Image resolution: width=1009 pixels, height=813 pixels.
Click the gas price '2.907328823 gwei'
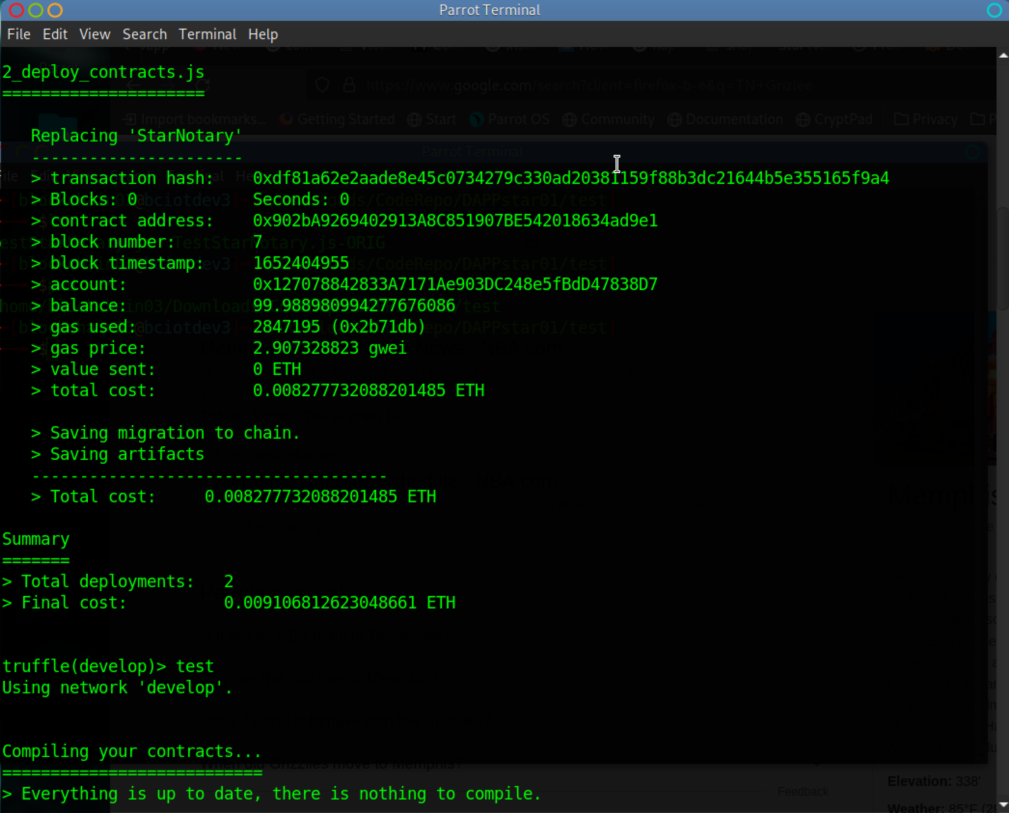329,348
